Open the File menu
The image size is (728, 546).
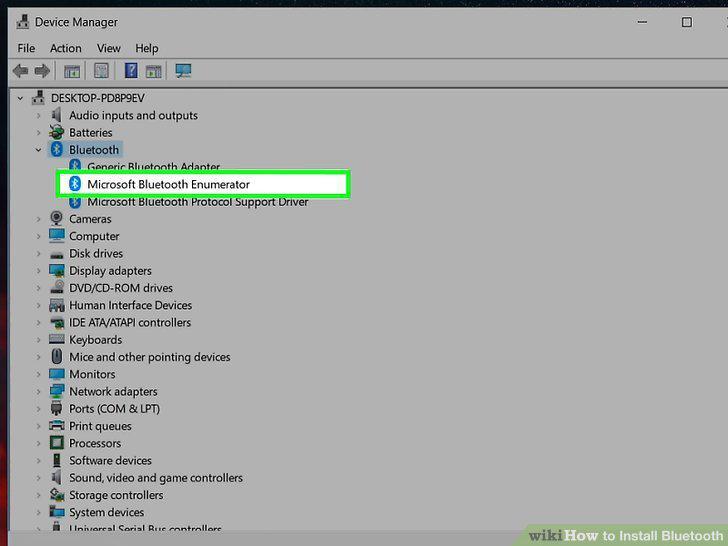[x=26, y=48]
